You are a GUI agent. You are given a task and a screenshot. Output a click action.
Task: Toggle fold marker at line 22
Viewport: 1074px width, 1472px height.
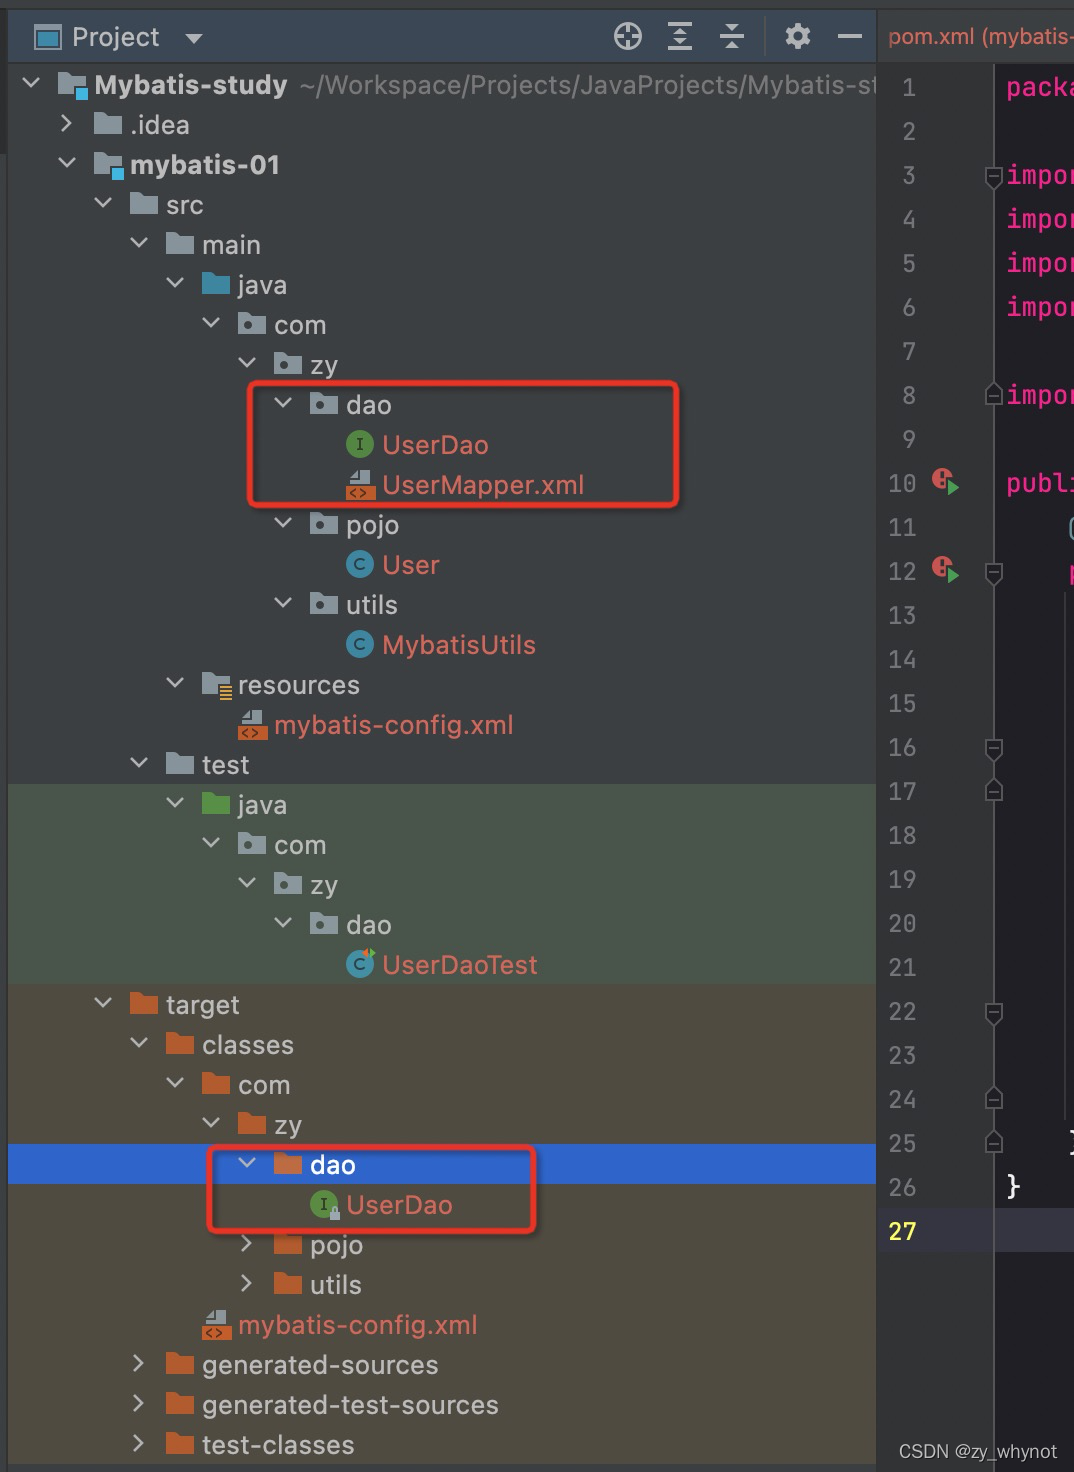pos(994,1013)
